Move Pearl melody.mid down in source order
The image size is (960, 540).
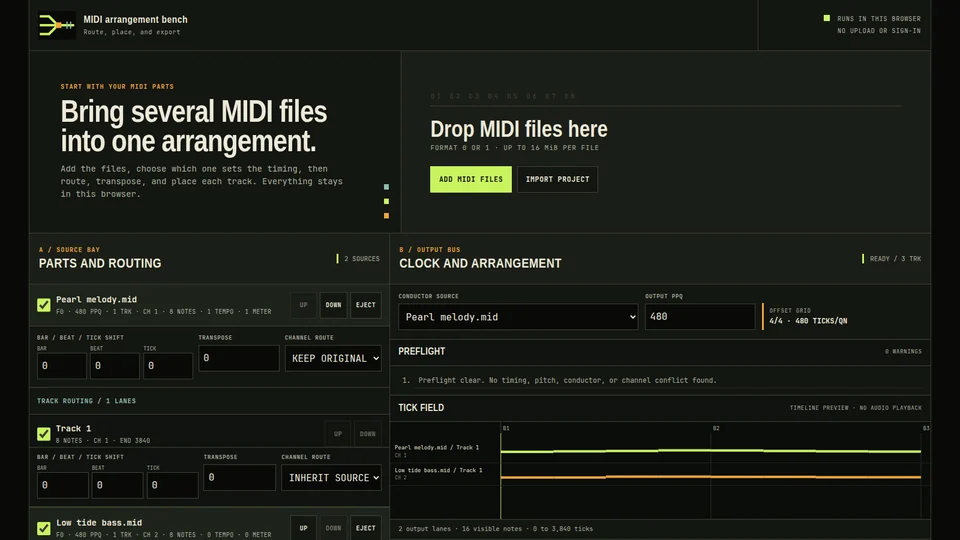click(333, 305)
